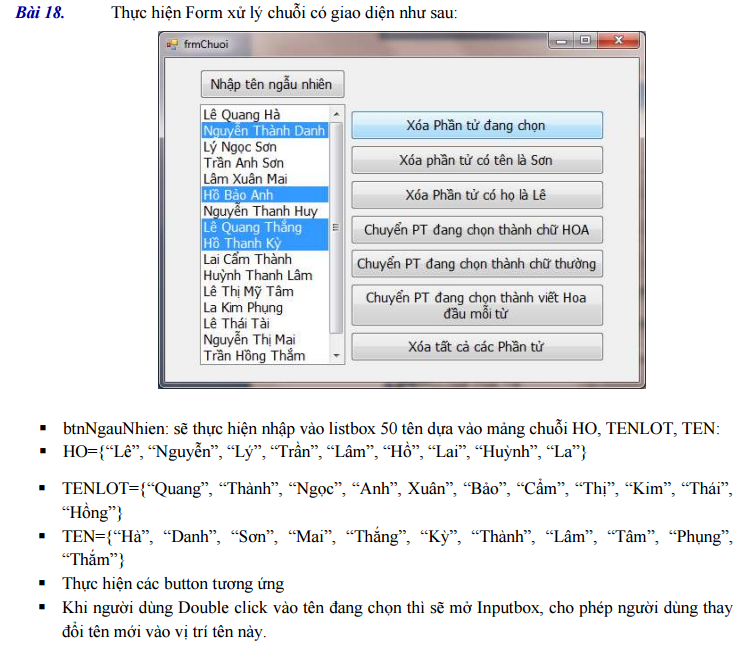Minimize the frmChuoi window
Viewport: 747px width, 650px height.
click(x=561, y=41)
